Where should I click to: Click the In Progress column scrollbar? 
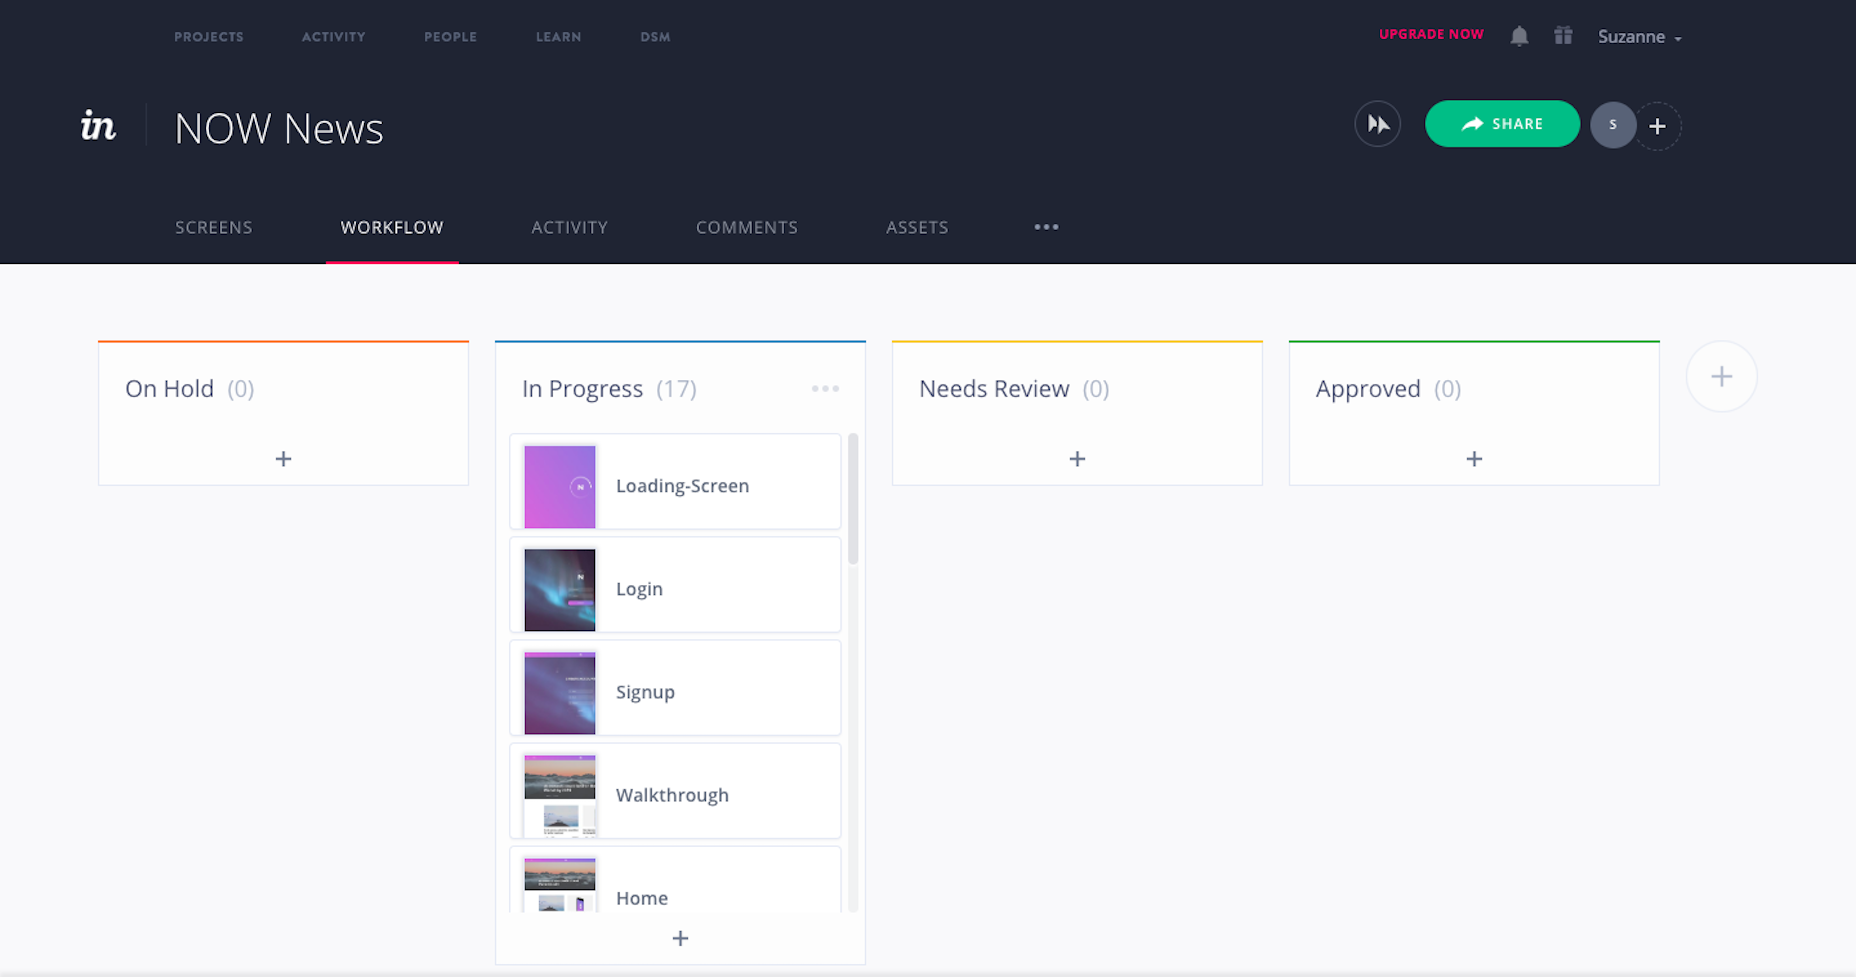pos(853,500)
